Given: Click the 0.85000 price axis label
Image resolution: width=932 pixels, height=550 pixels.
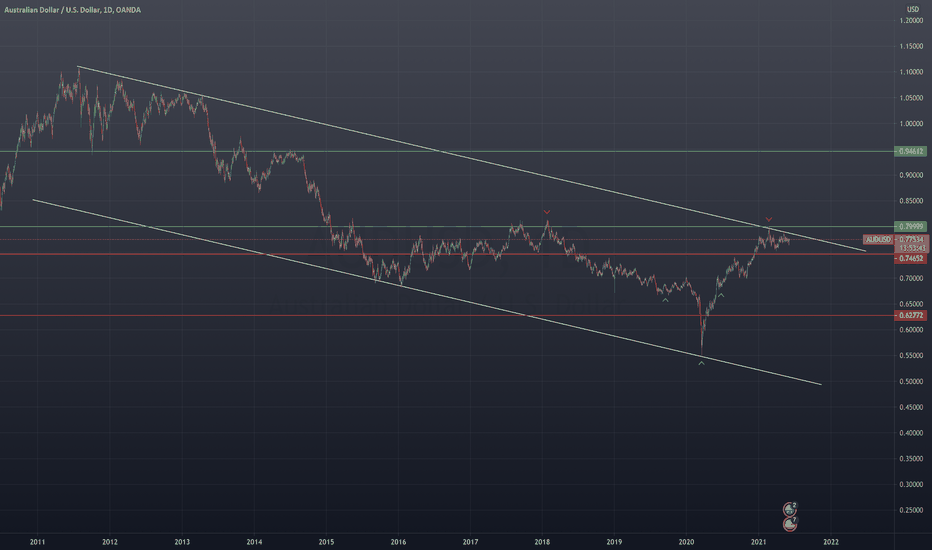Looking at the screenshot, I should click(x=911, y=201).
